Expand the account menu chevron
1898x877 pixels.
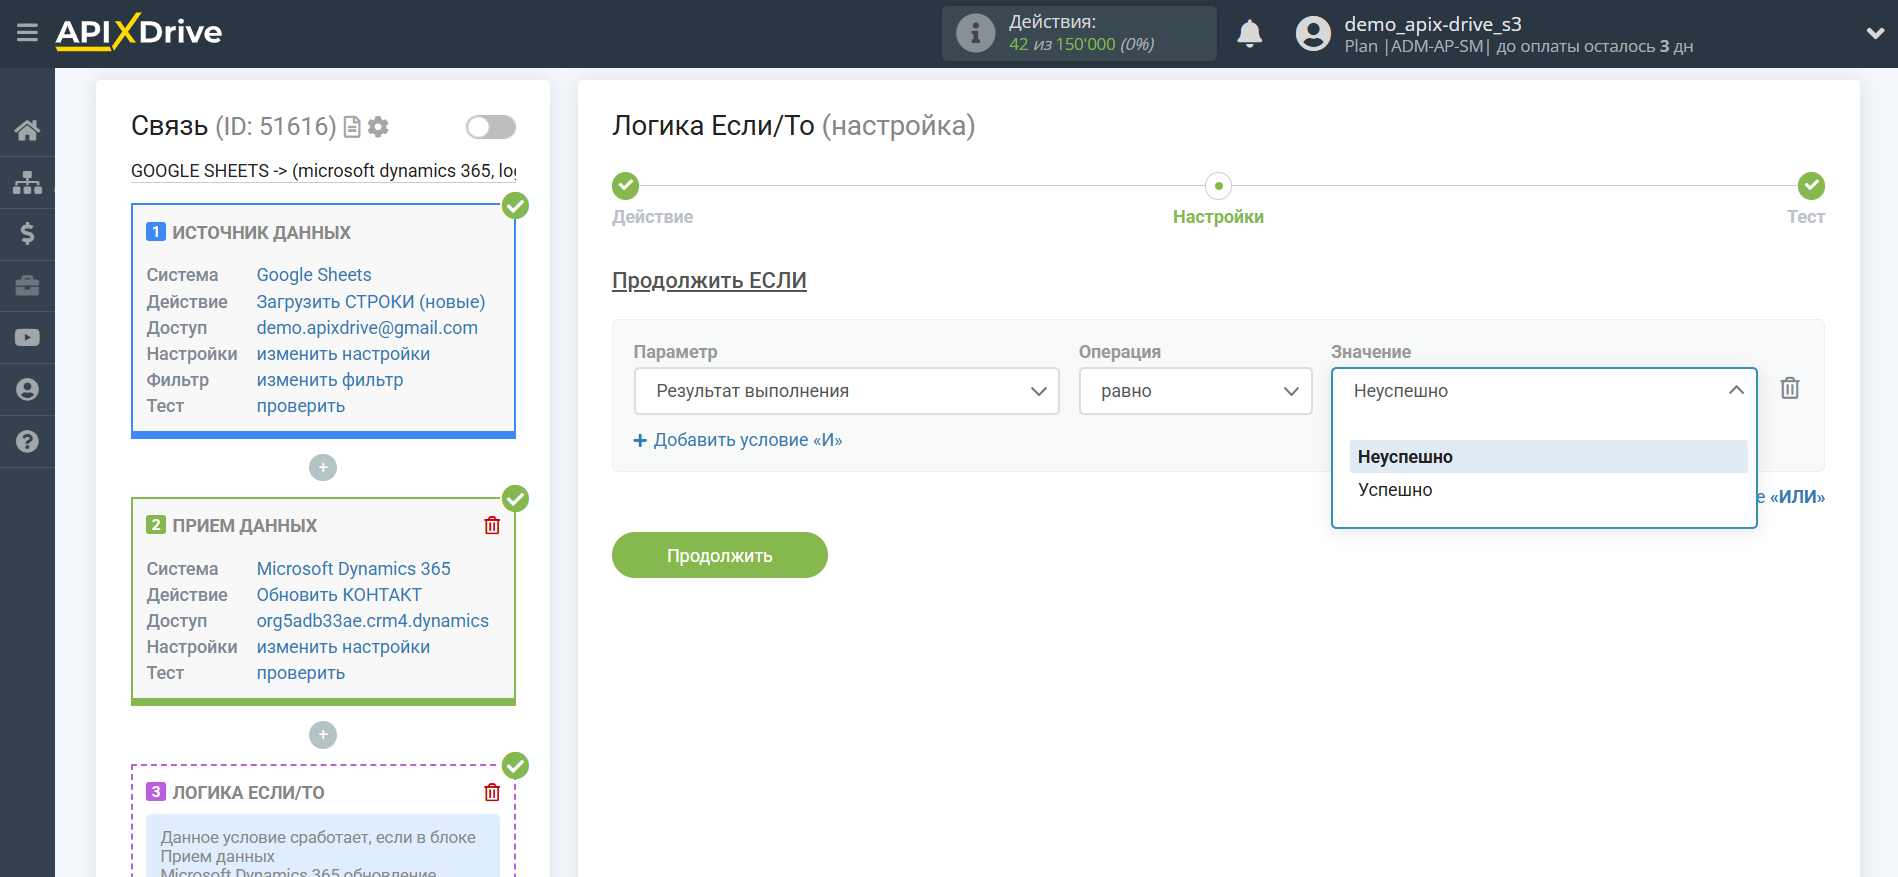1875,33
